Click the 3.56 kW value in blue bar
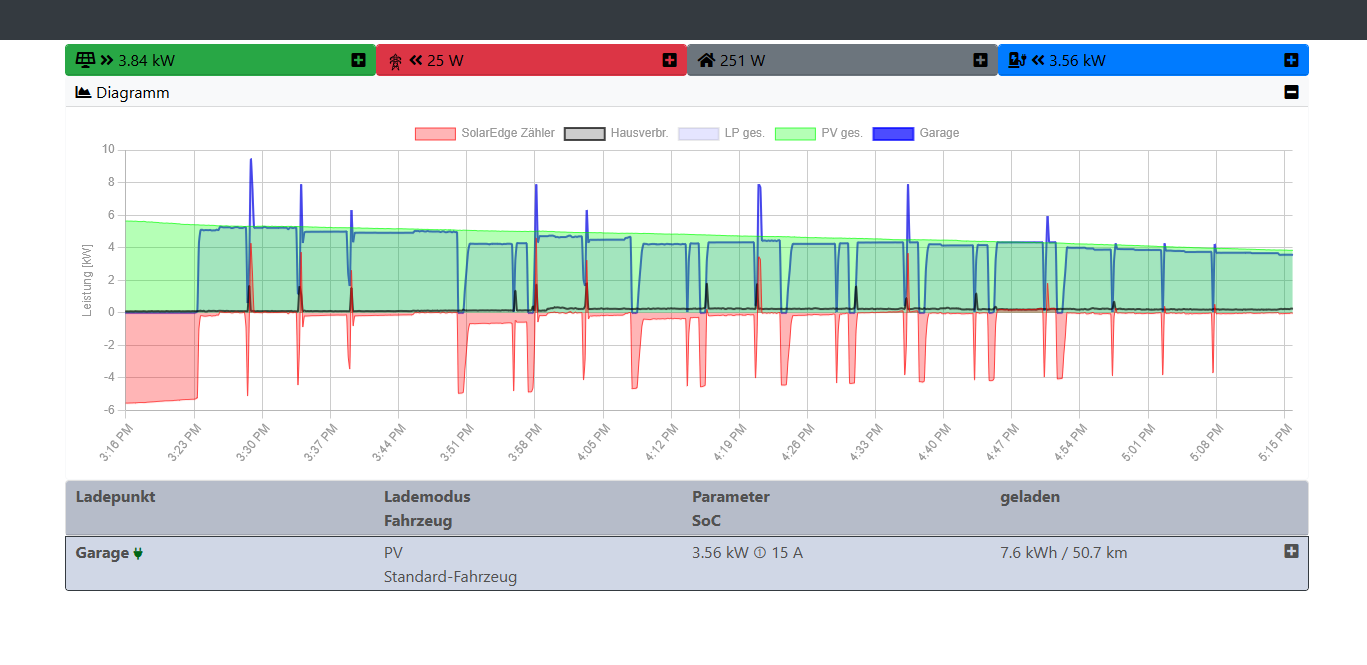The height and width of the screenshot is (665, 1367). pyautogui.click(x=1077, y=61)
